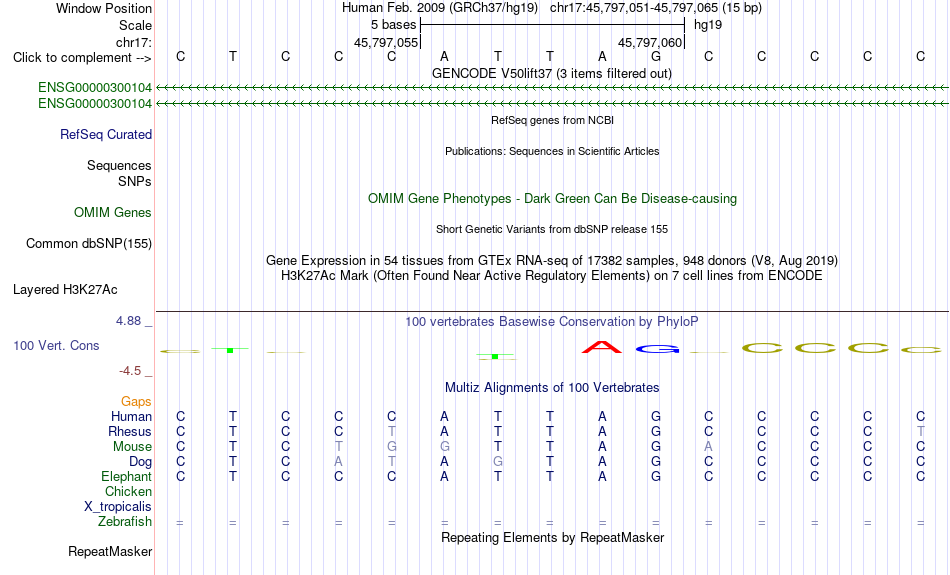Screen dimensions: 950x575
Task: Click the GTEx Gene Expression track title
Action: [x=552, y=261]
